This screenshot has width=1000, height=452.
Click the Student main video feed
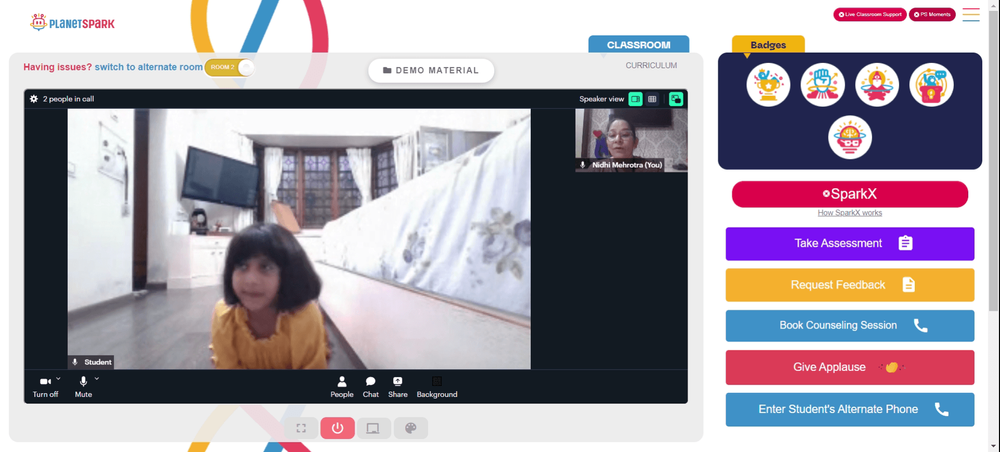299,239
